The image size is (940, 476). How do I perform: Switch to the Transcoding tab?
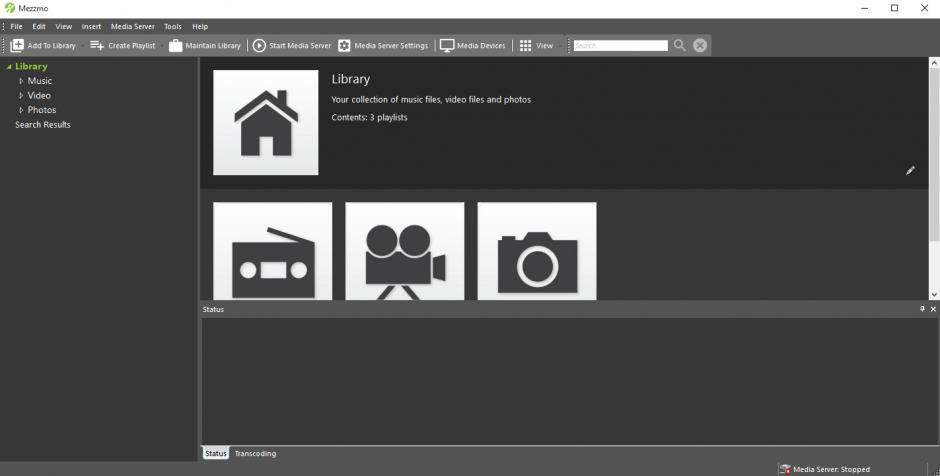pyautogui.click(x=255, y=454)
